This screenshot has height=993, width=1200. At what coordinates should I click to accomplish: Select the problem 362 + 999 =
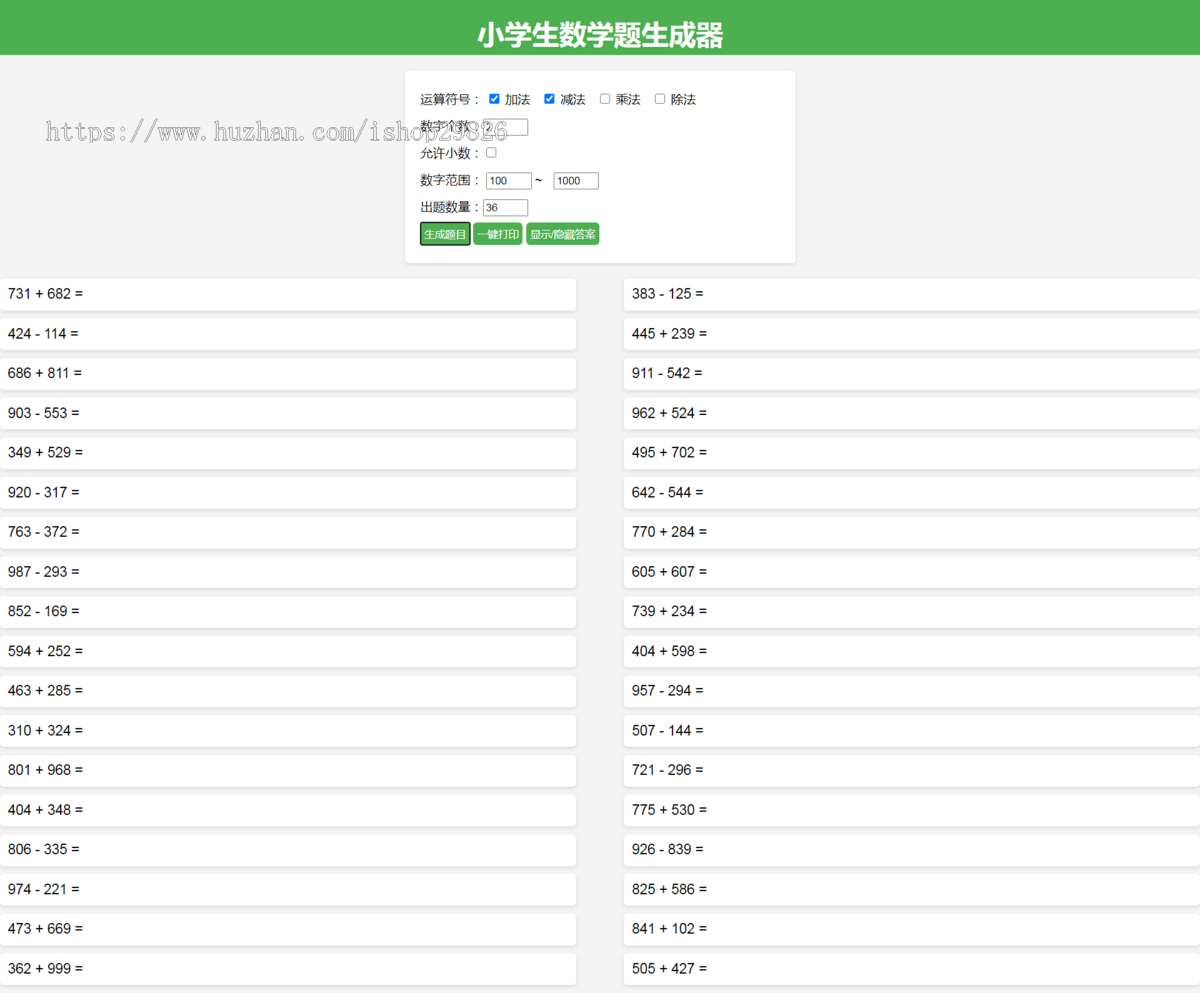point(288,968)
